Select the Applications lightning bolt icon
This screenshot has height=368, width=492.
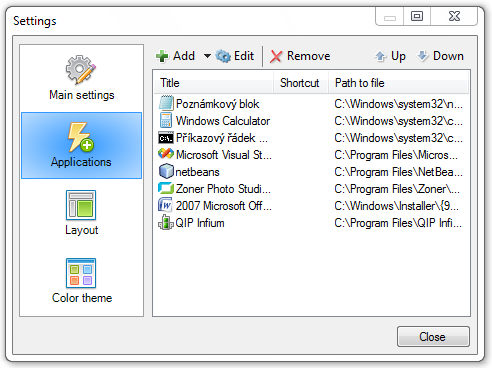pyautogui.click(x=81, y=137)
